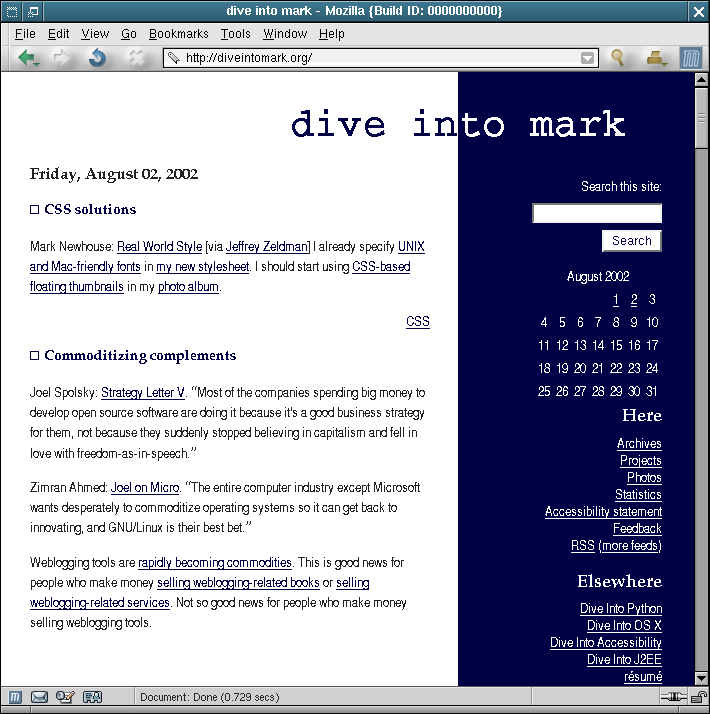710x714 pixels.
Task: Visit the Dive Into Accessibility link
Action: [x=606, y=643]
